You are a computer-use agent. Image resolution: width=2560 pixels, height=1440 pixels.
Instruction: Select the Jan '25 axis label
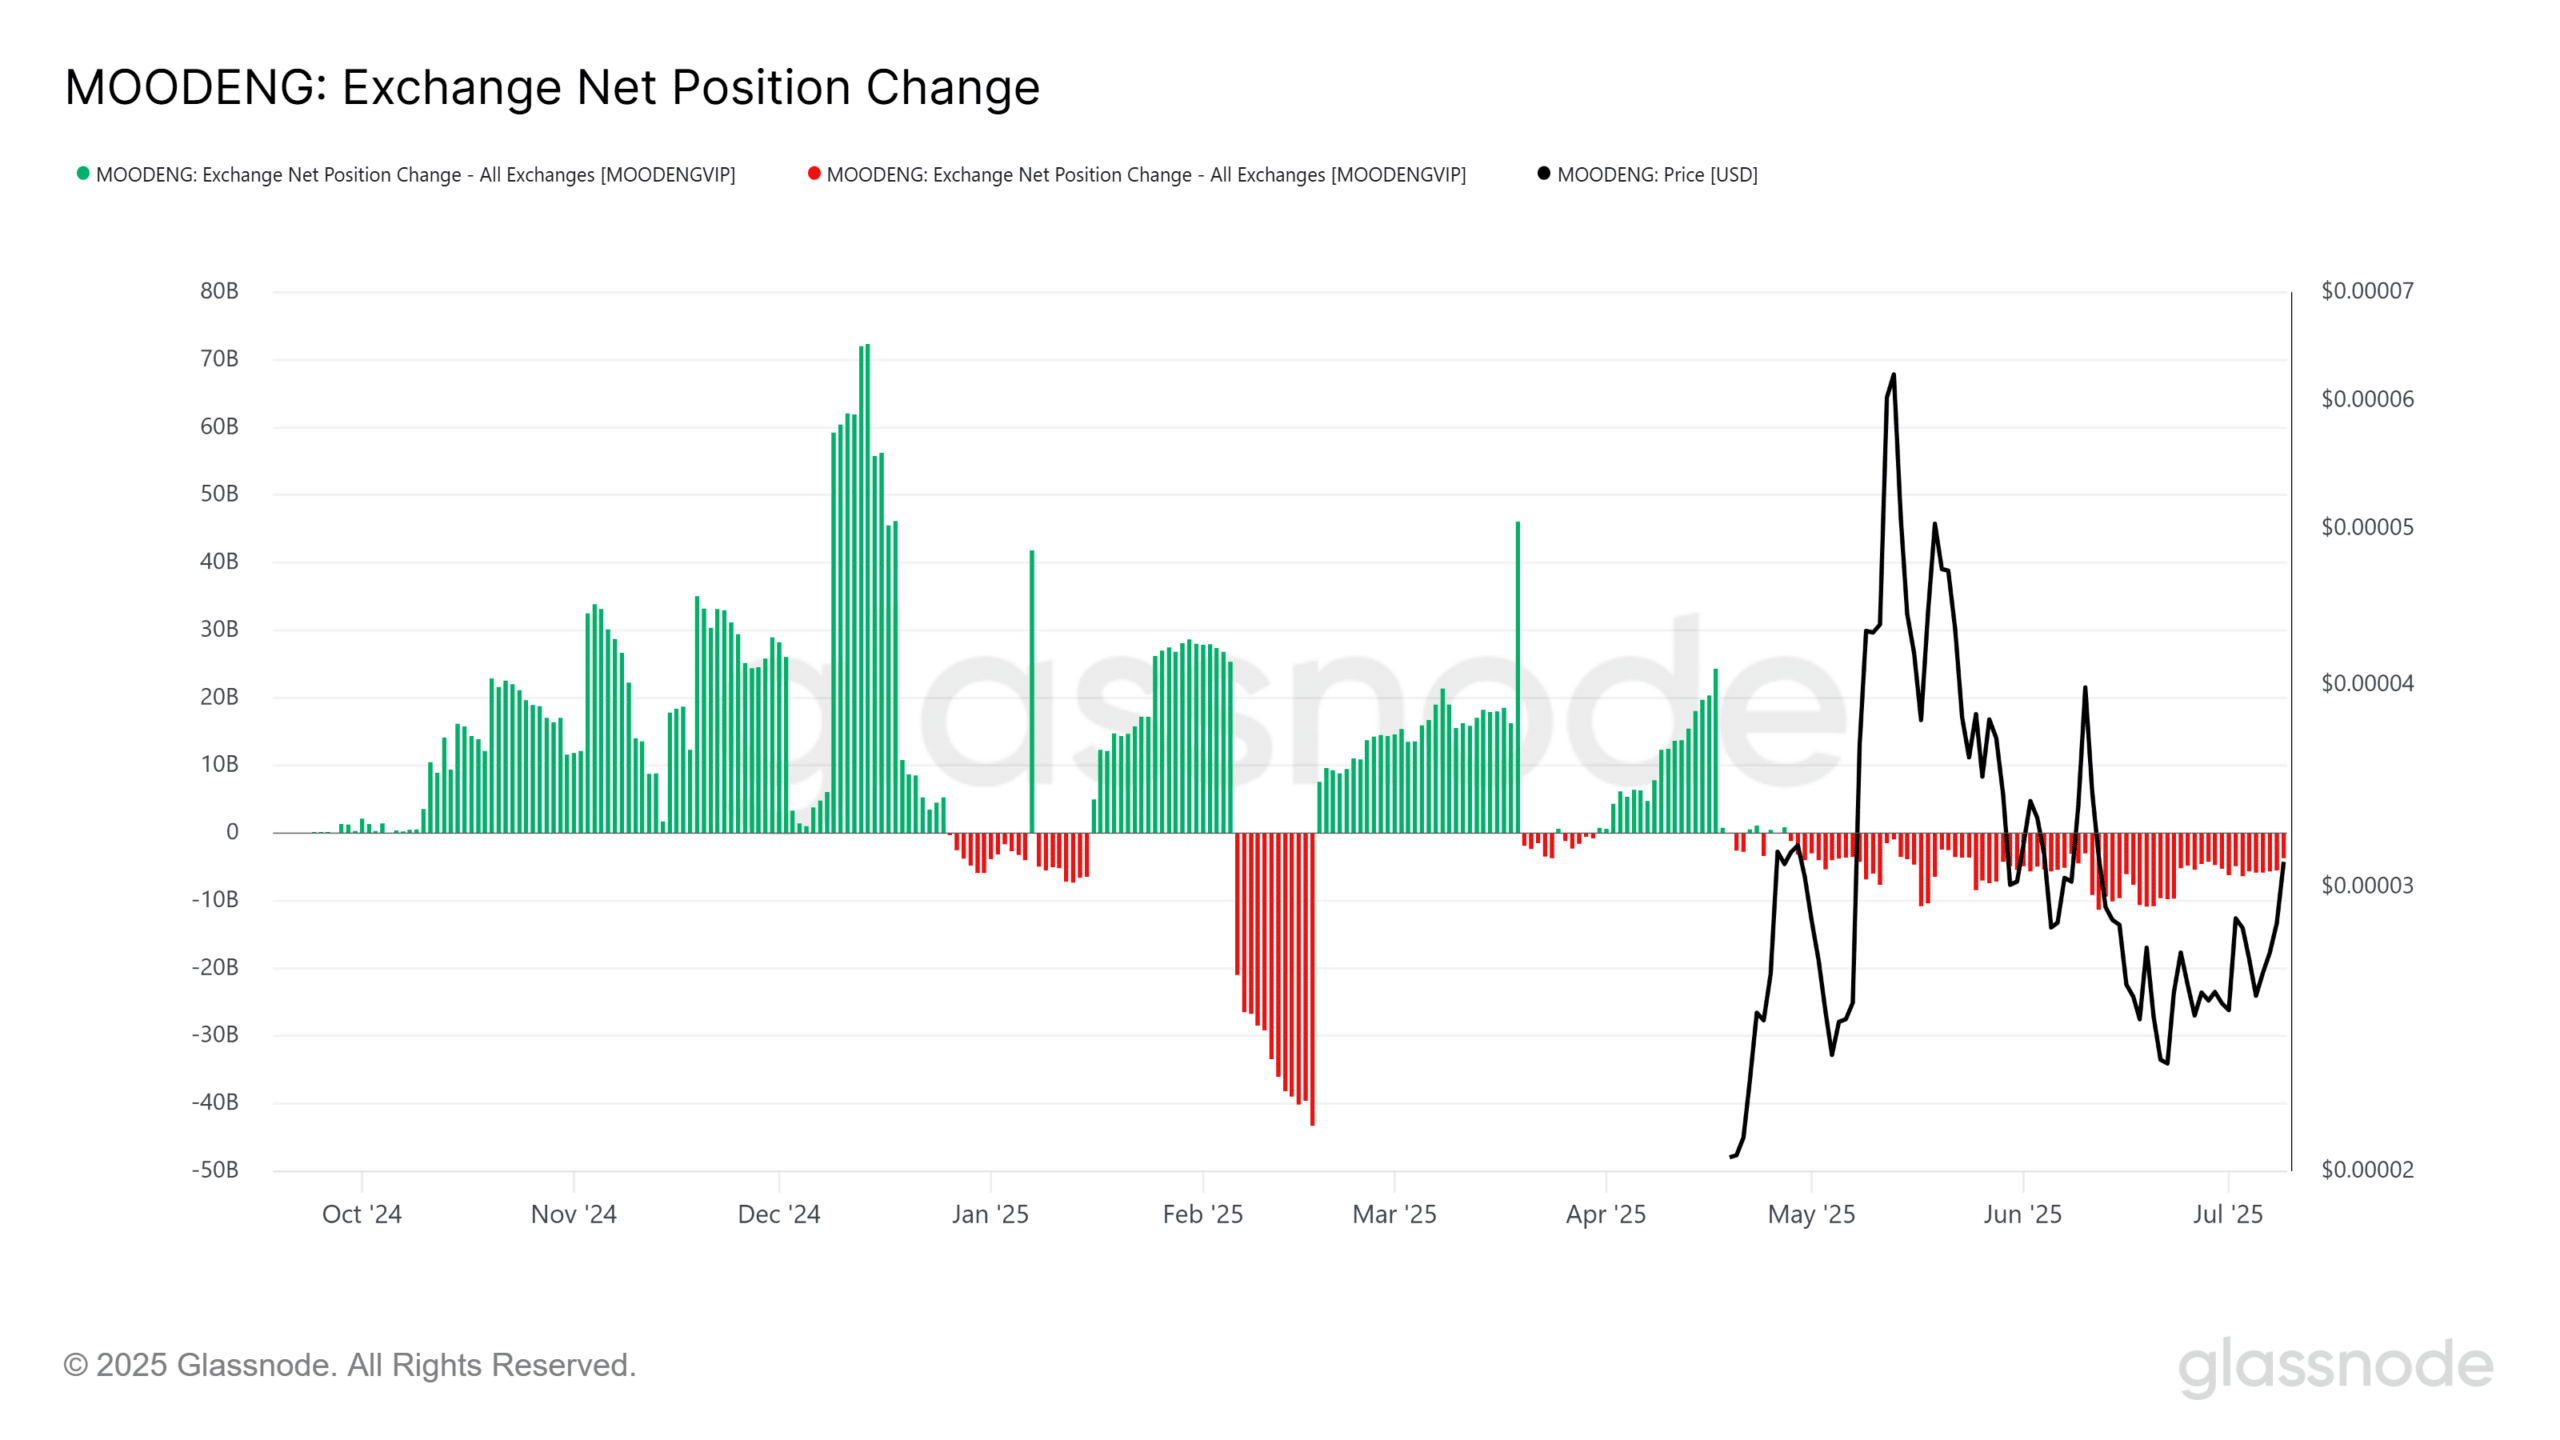[990, 1214]
